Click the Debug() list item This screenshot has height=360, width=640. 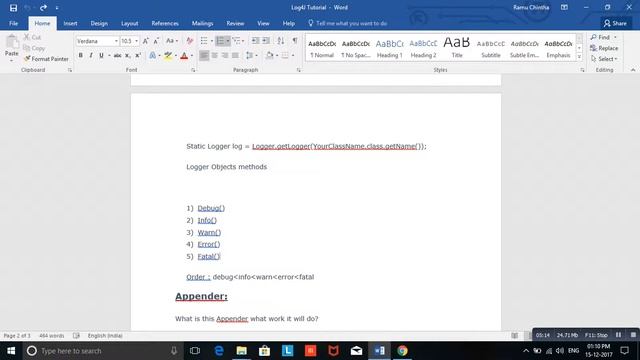point(211,208)
